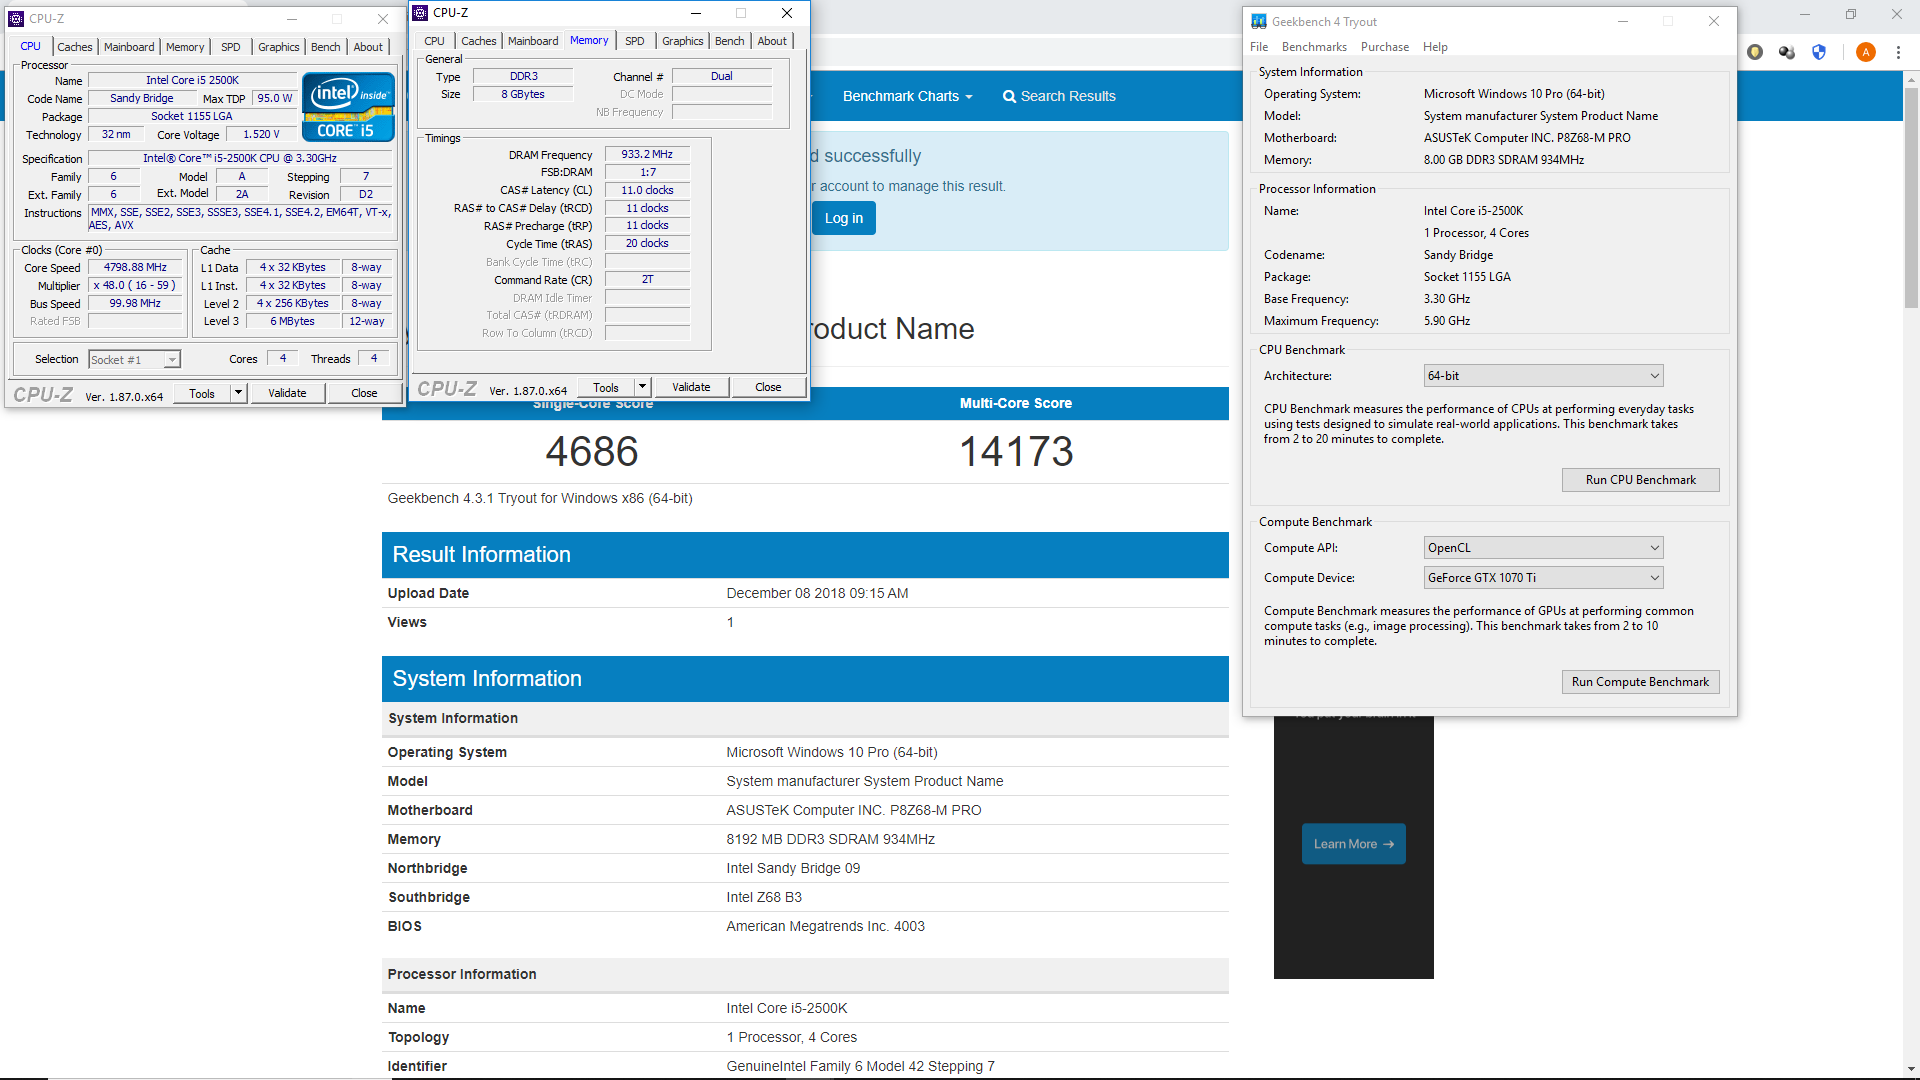Open the Architecture 64-bit dropdown
The width and height of the screenshot is (1920, 1080).
pyautogui.click(x=1543, y=376)
